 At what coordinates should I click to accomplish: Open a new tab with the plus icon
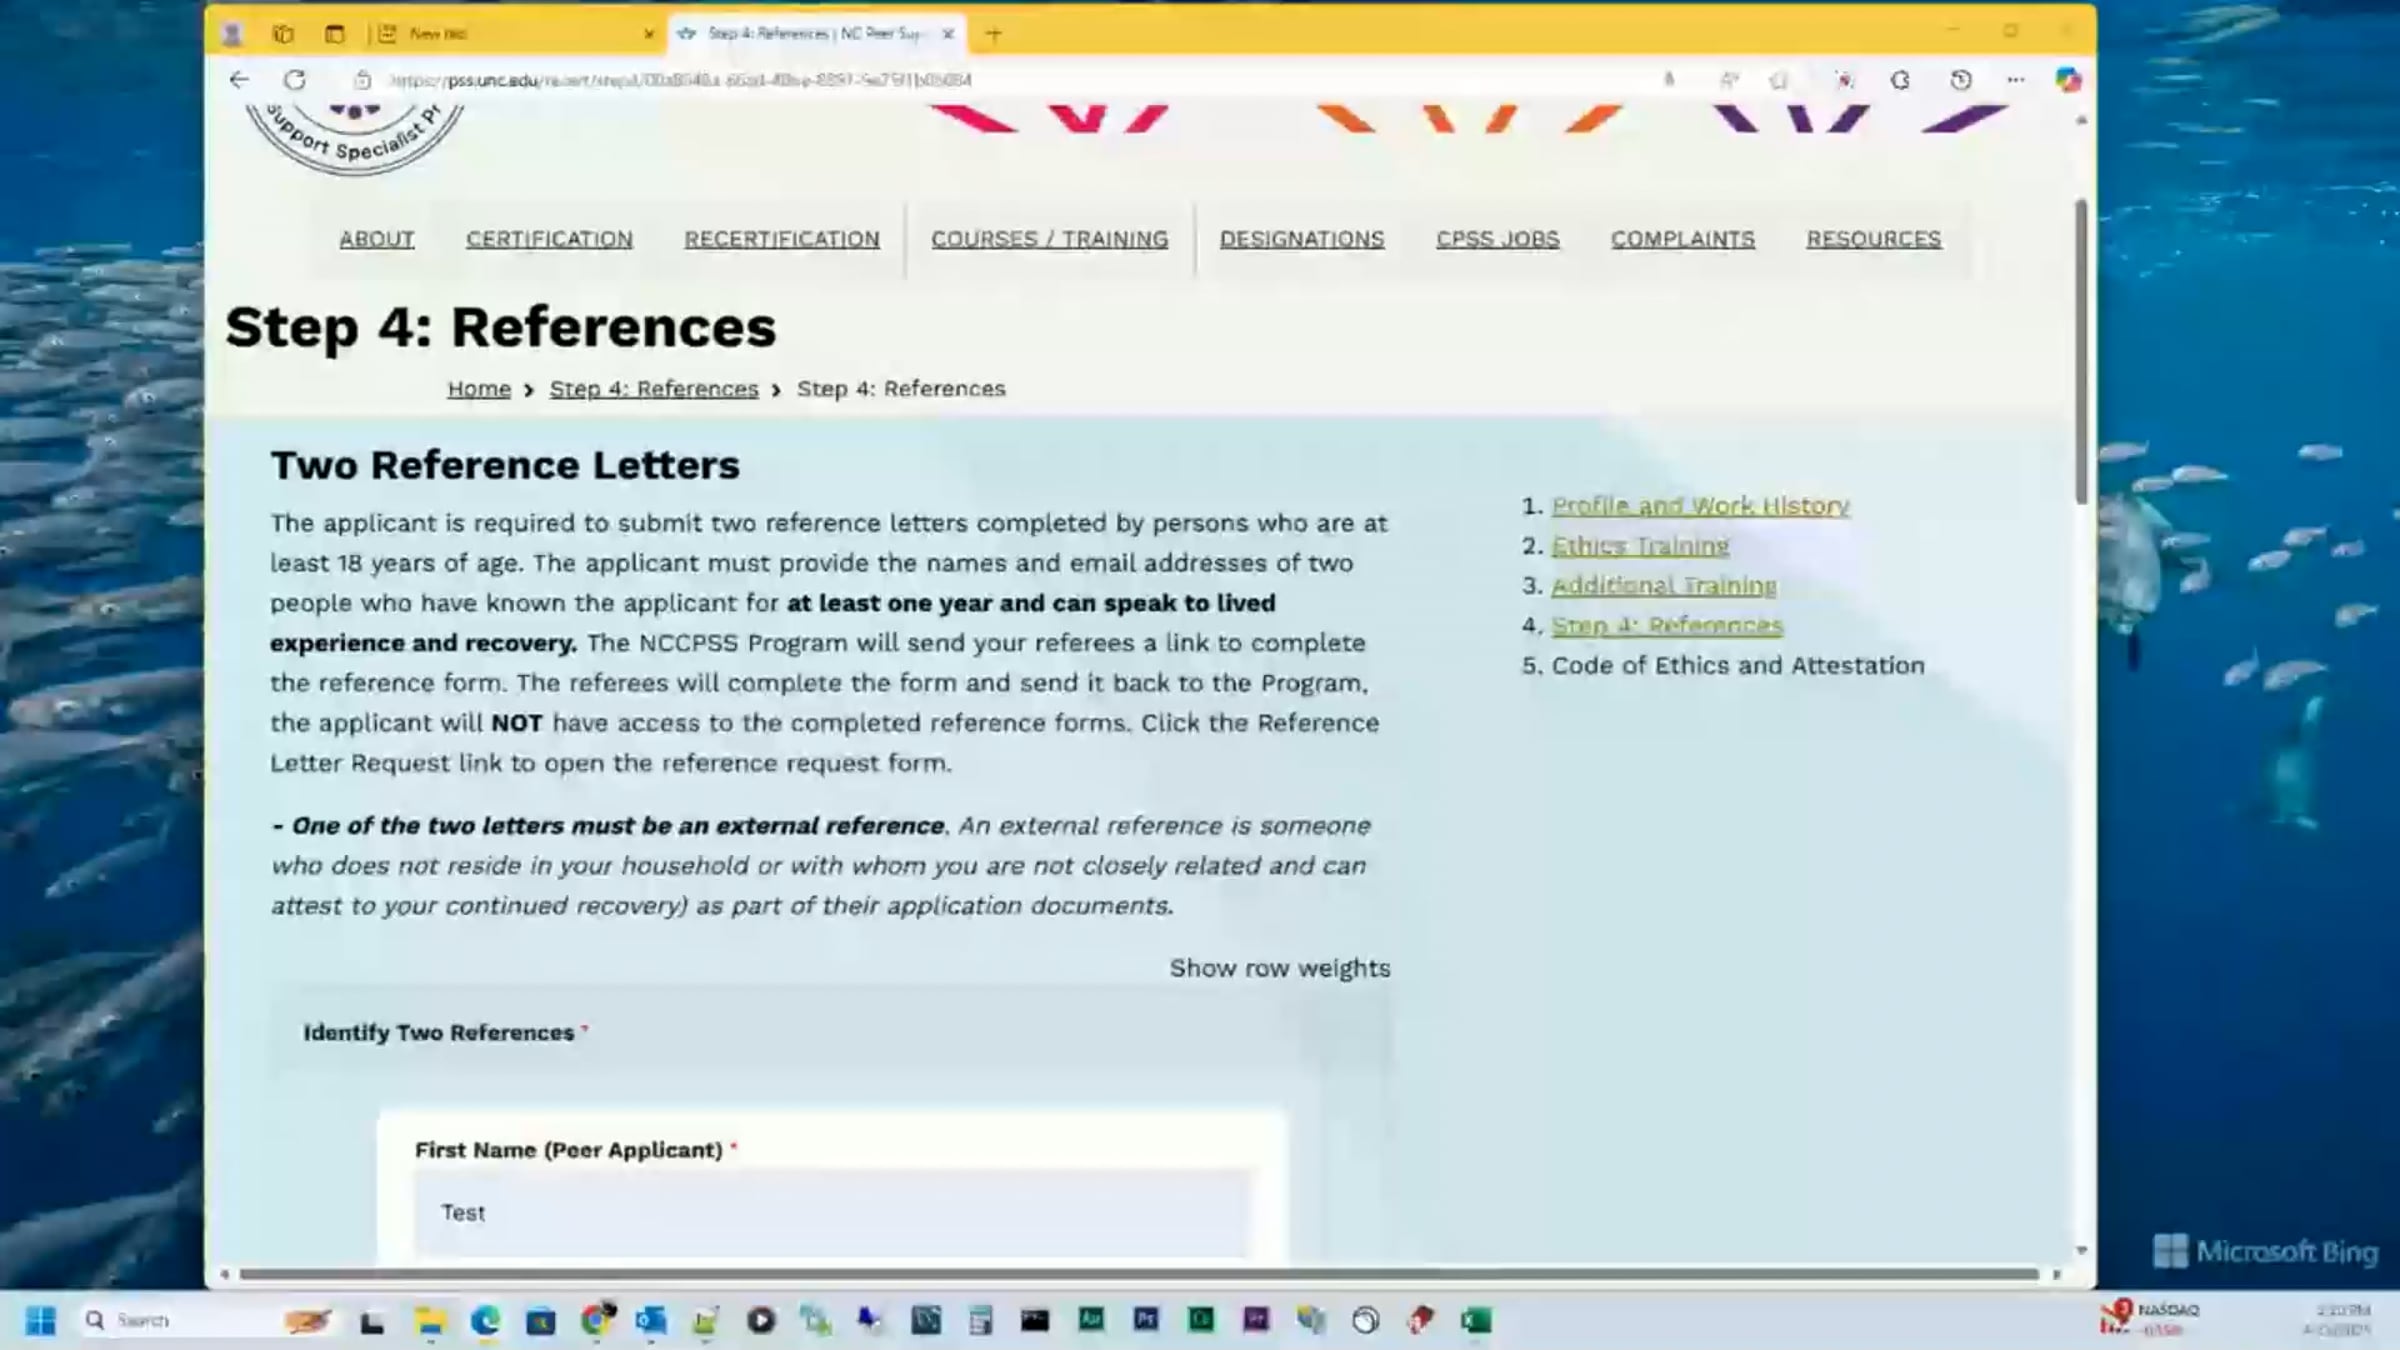993,34
